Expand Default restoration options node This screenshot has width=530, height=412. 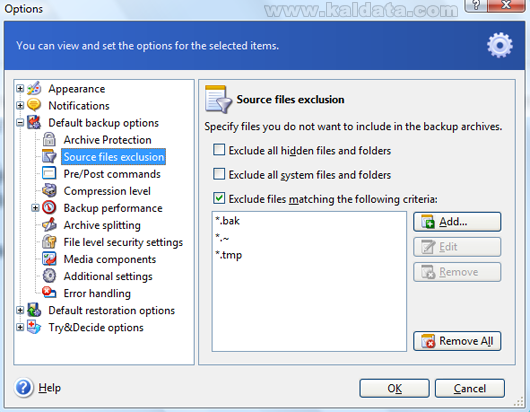(x=20, y=310)
